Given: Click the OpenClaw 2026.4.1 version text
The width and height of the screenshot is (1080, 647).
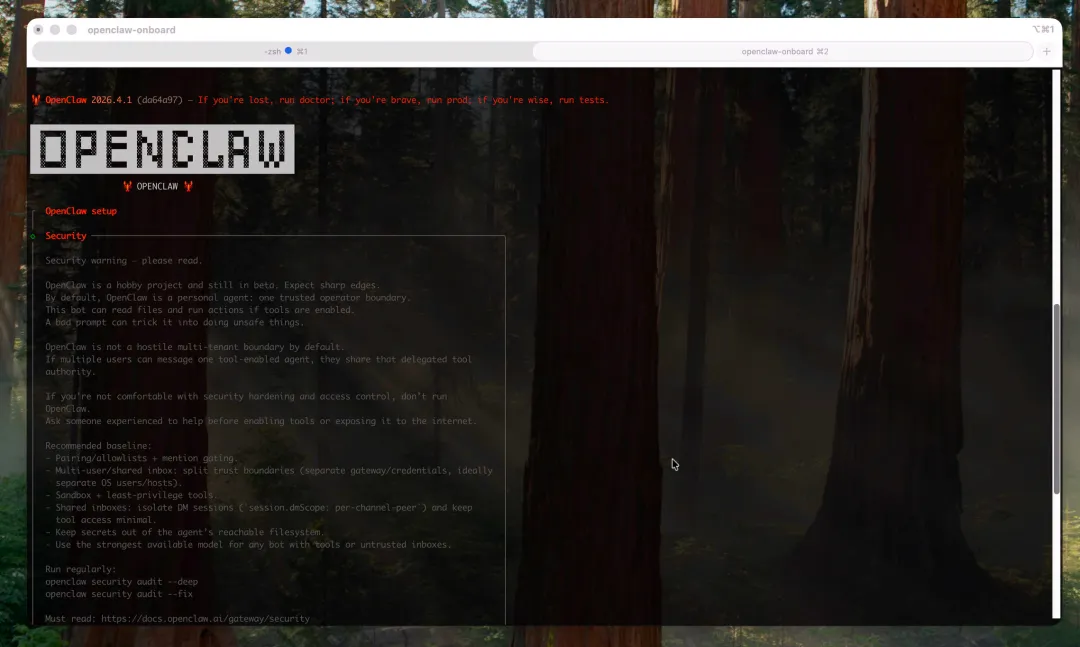Looking at the screenshot, I should pyautogui.click(x=88, y=100).
